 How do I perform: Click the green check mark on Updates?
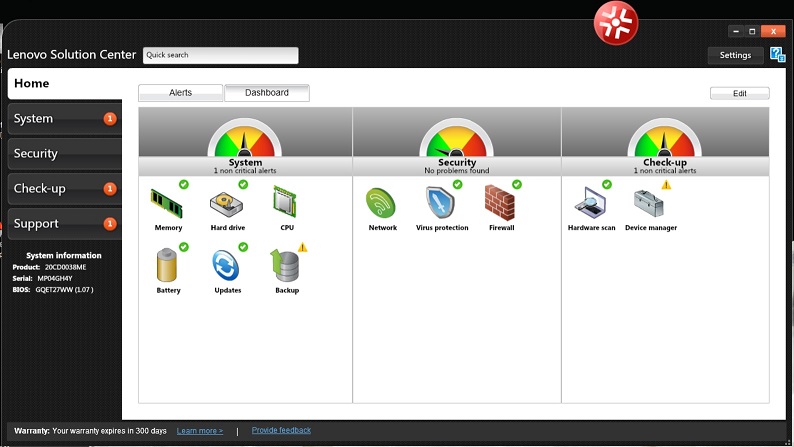[243, 247]
